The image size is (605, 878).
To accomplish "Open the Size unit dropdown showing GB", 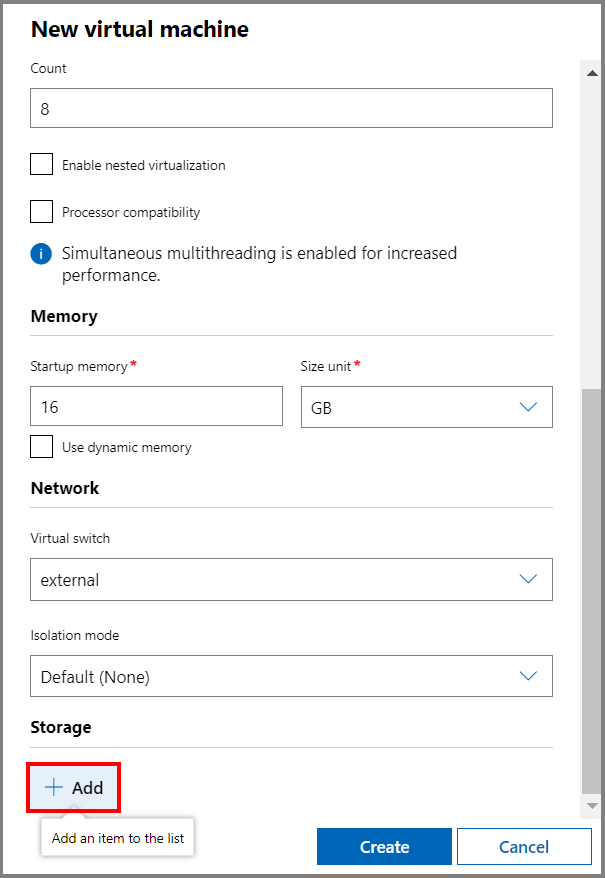I will (x=427, y=407).
